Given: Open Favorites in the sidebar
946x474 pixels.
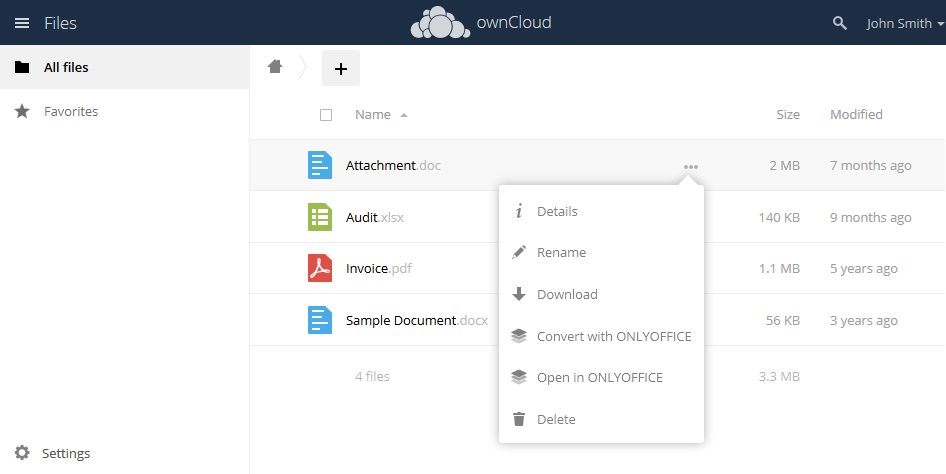Looking at the screenshot, I should coord(70,112).
